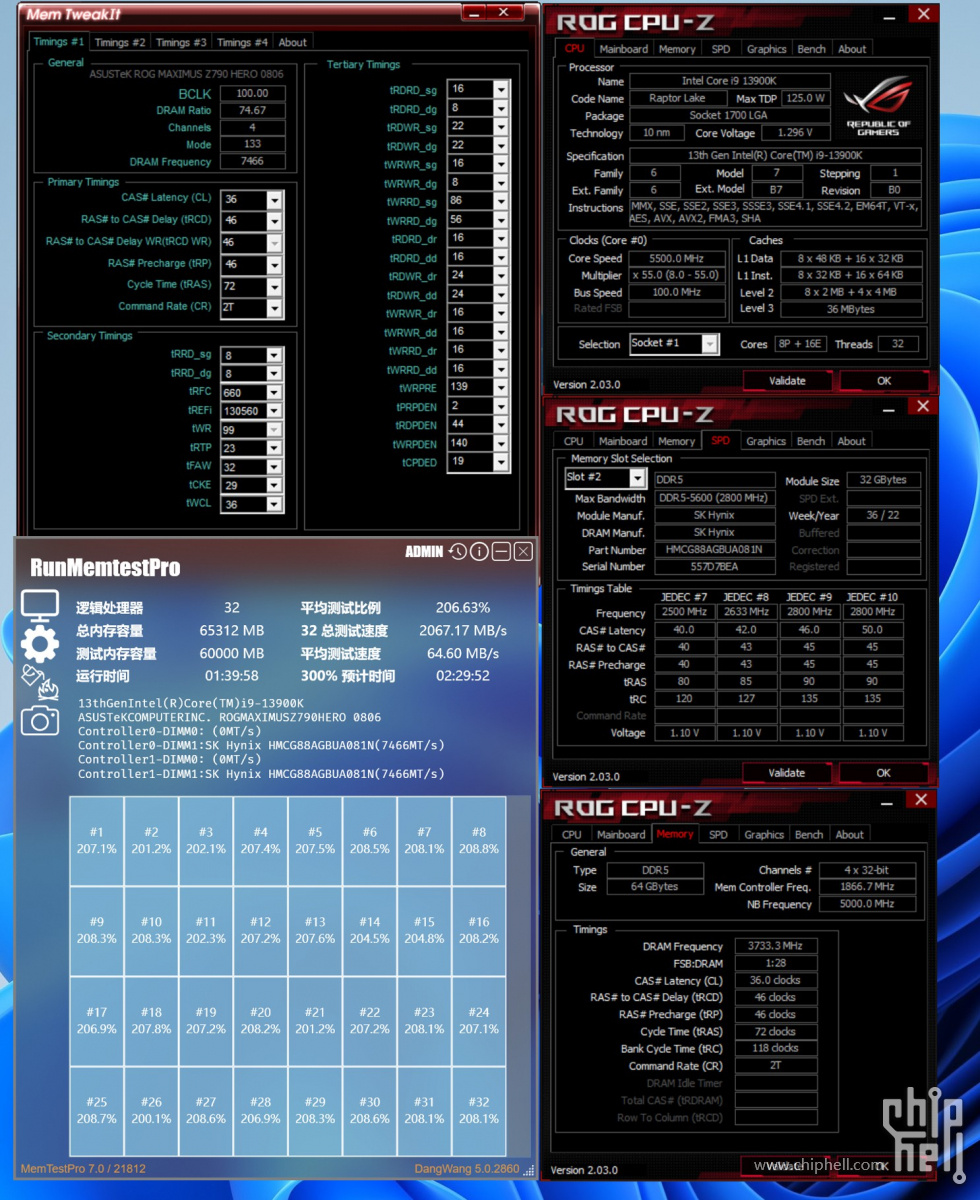980x1200 pixels.
Task: Expand the CAS# Latency (CL) dropdown
Action: [275, 199]
